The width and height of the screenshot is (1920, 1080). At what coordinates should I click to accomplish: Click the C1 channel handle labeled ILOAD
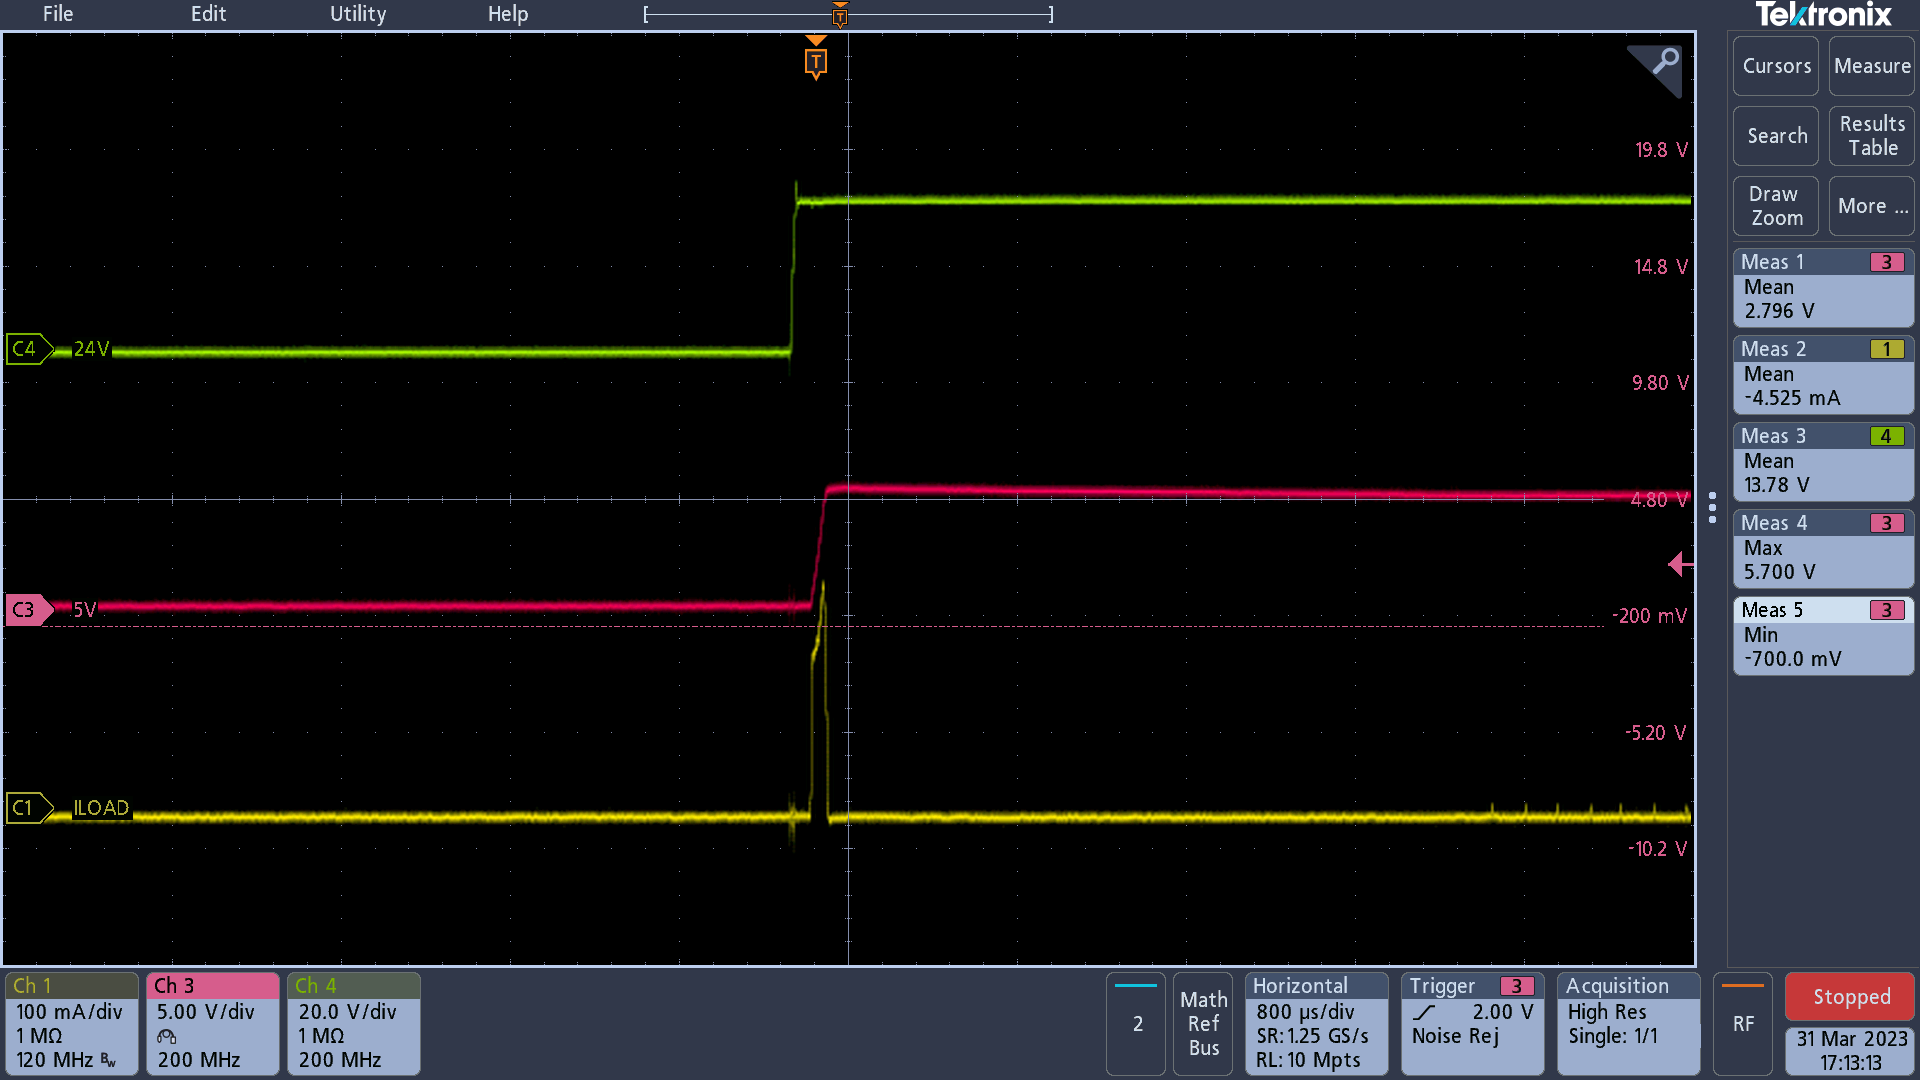tap(27, 808)
